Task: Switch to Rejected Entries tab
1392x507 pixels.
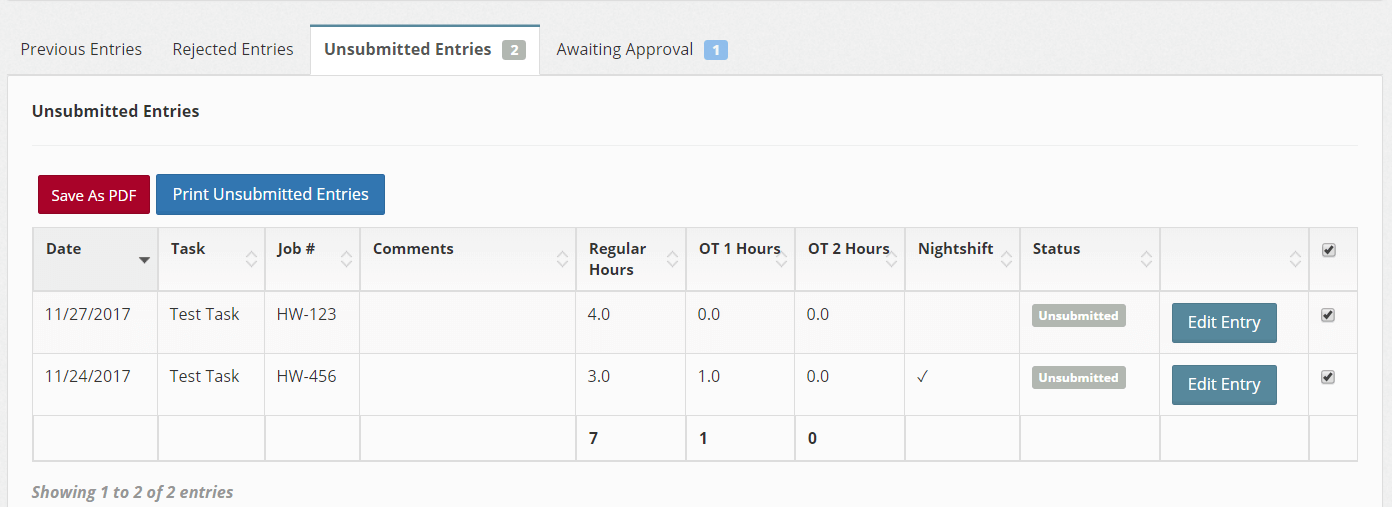Action: 233,49
